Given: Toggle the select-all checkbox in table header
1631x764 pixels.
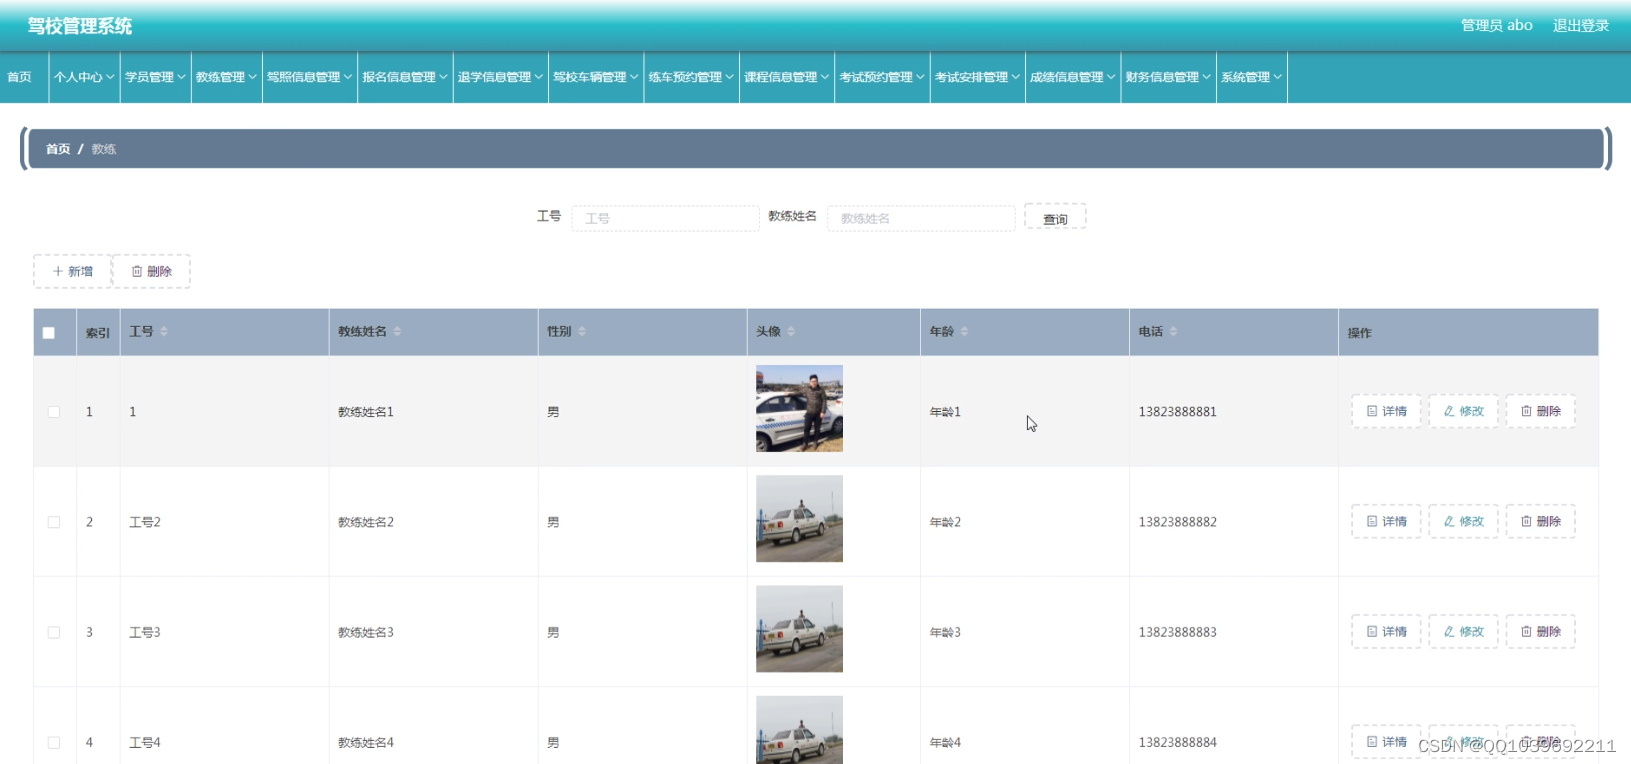Looking at the screenshot, I should pyautogui.click(x=48, y=333).
